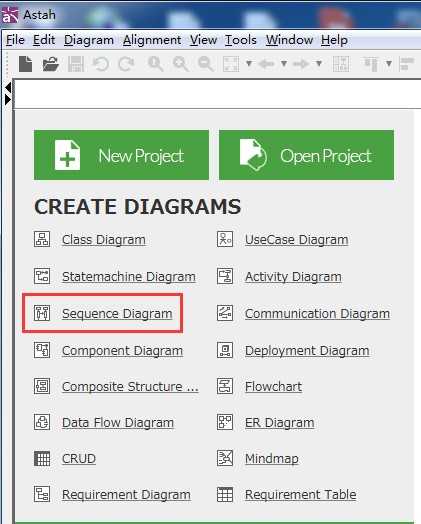Open the Back history dropdown arrow
Viewport: 421px width, 524px height.
[x=284, y=63]
